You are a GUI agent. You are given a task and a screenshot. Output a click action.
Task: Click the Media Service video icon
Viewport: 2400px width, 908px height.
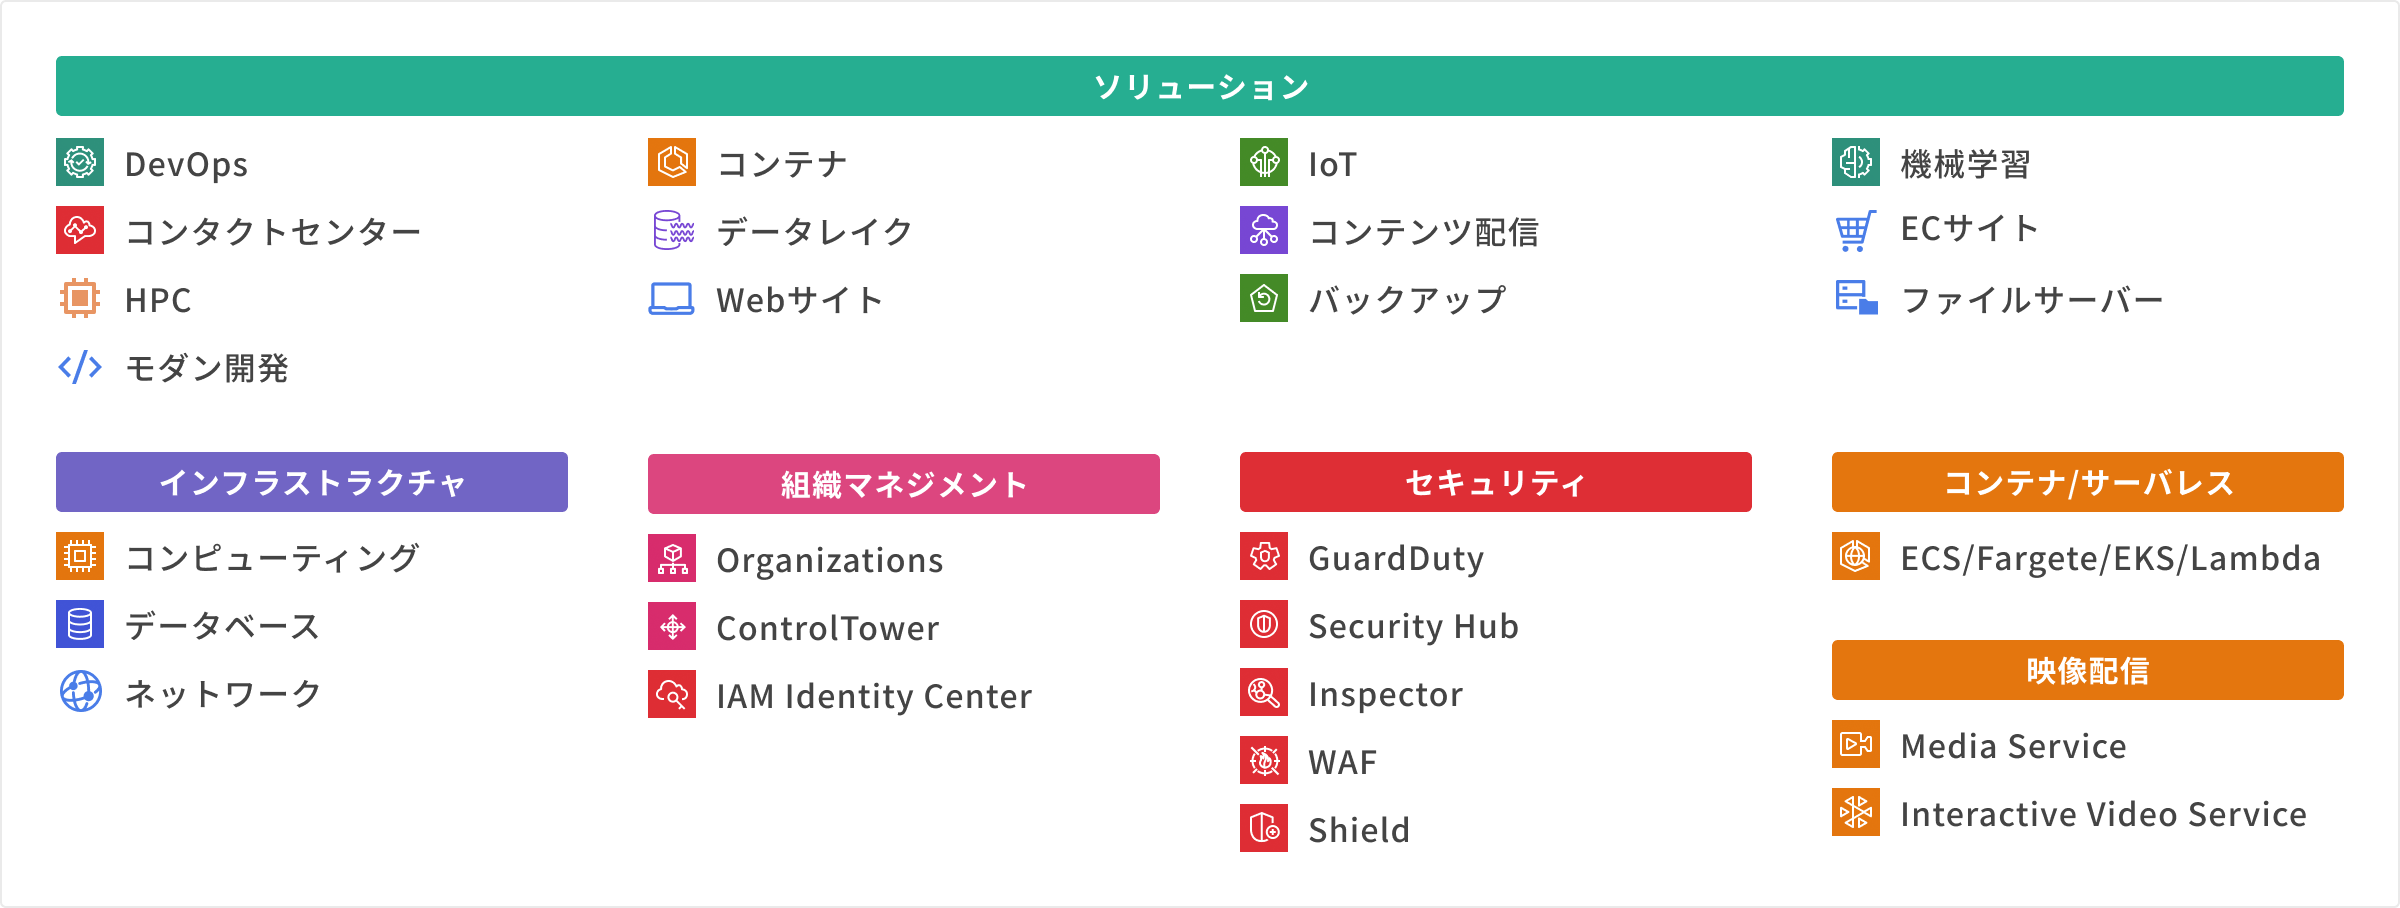(1856, 744)
